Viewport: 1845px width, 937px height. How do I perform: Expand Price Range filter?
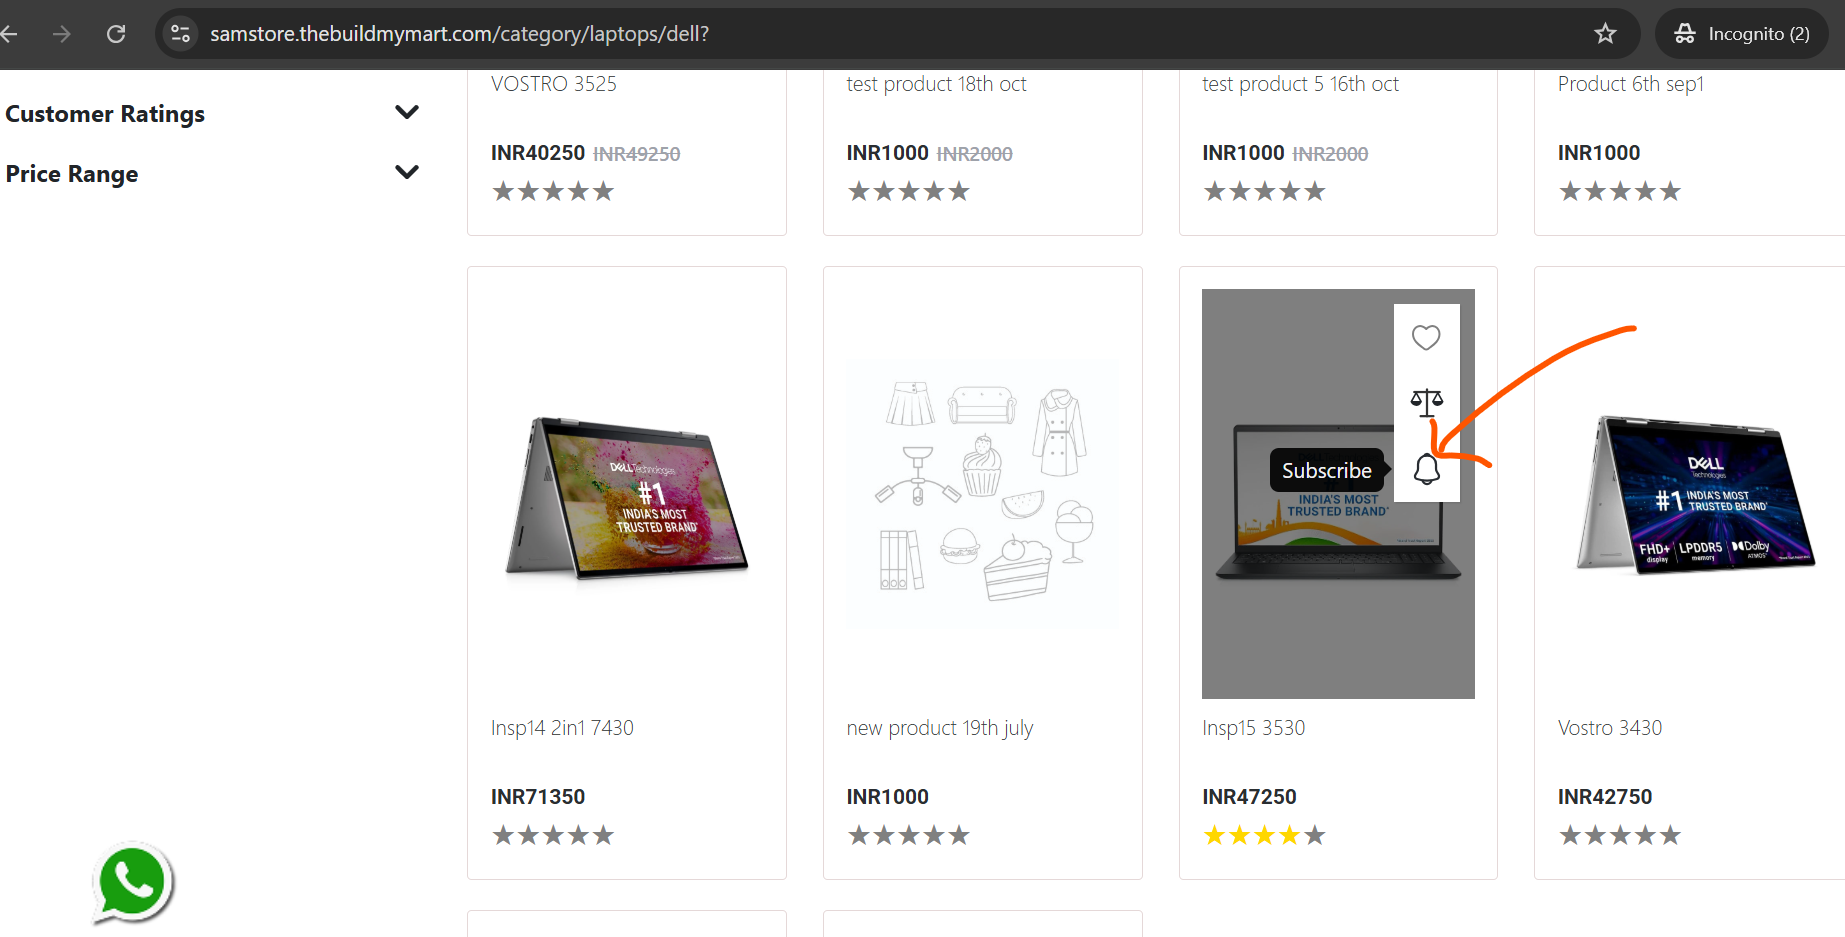pos(407,173)
